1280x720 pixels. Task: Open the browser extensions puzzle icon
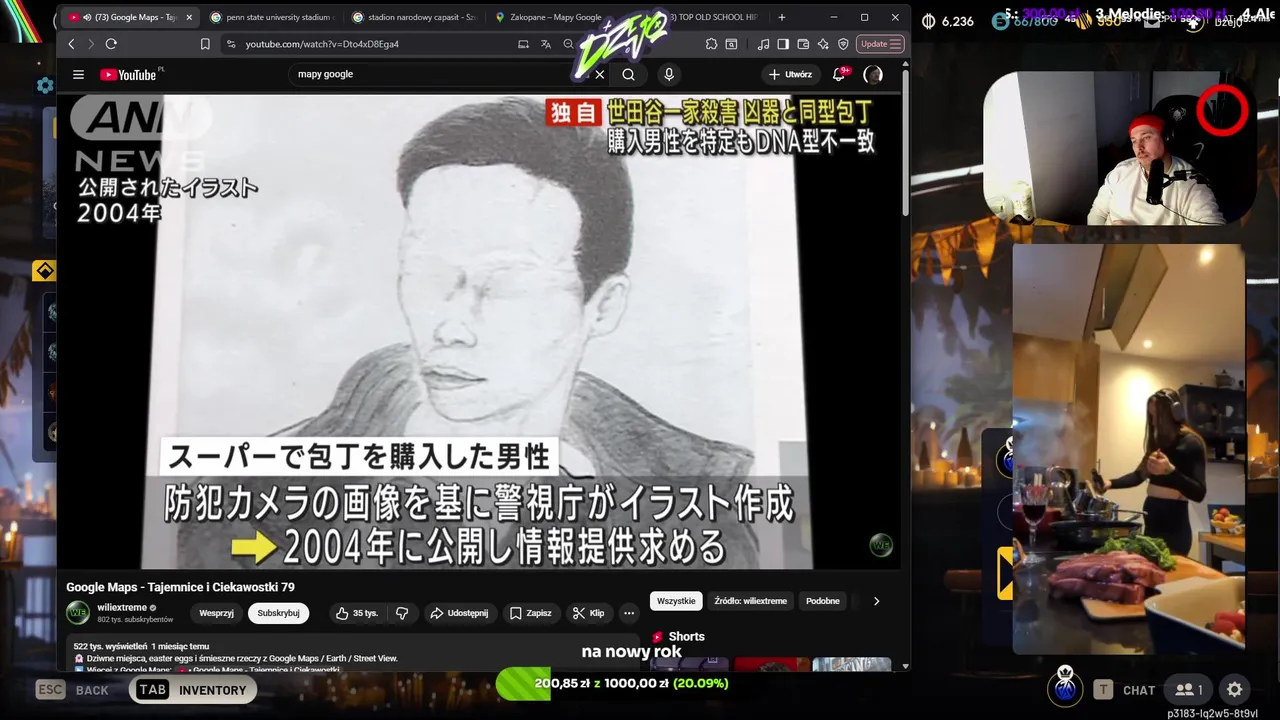[712, 44]
